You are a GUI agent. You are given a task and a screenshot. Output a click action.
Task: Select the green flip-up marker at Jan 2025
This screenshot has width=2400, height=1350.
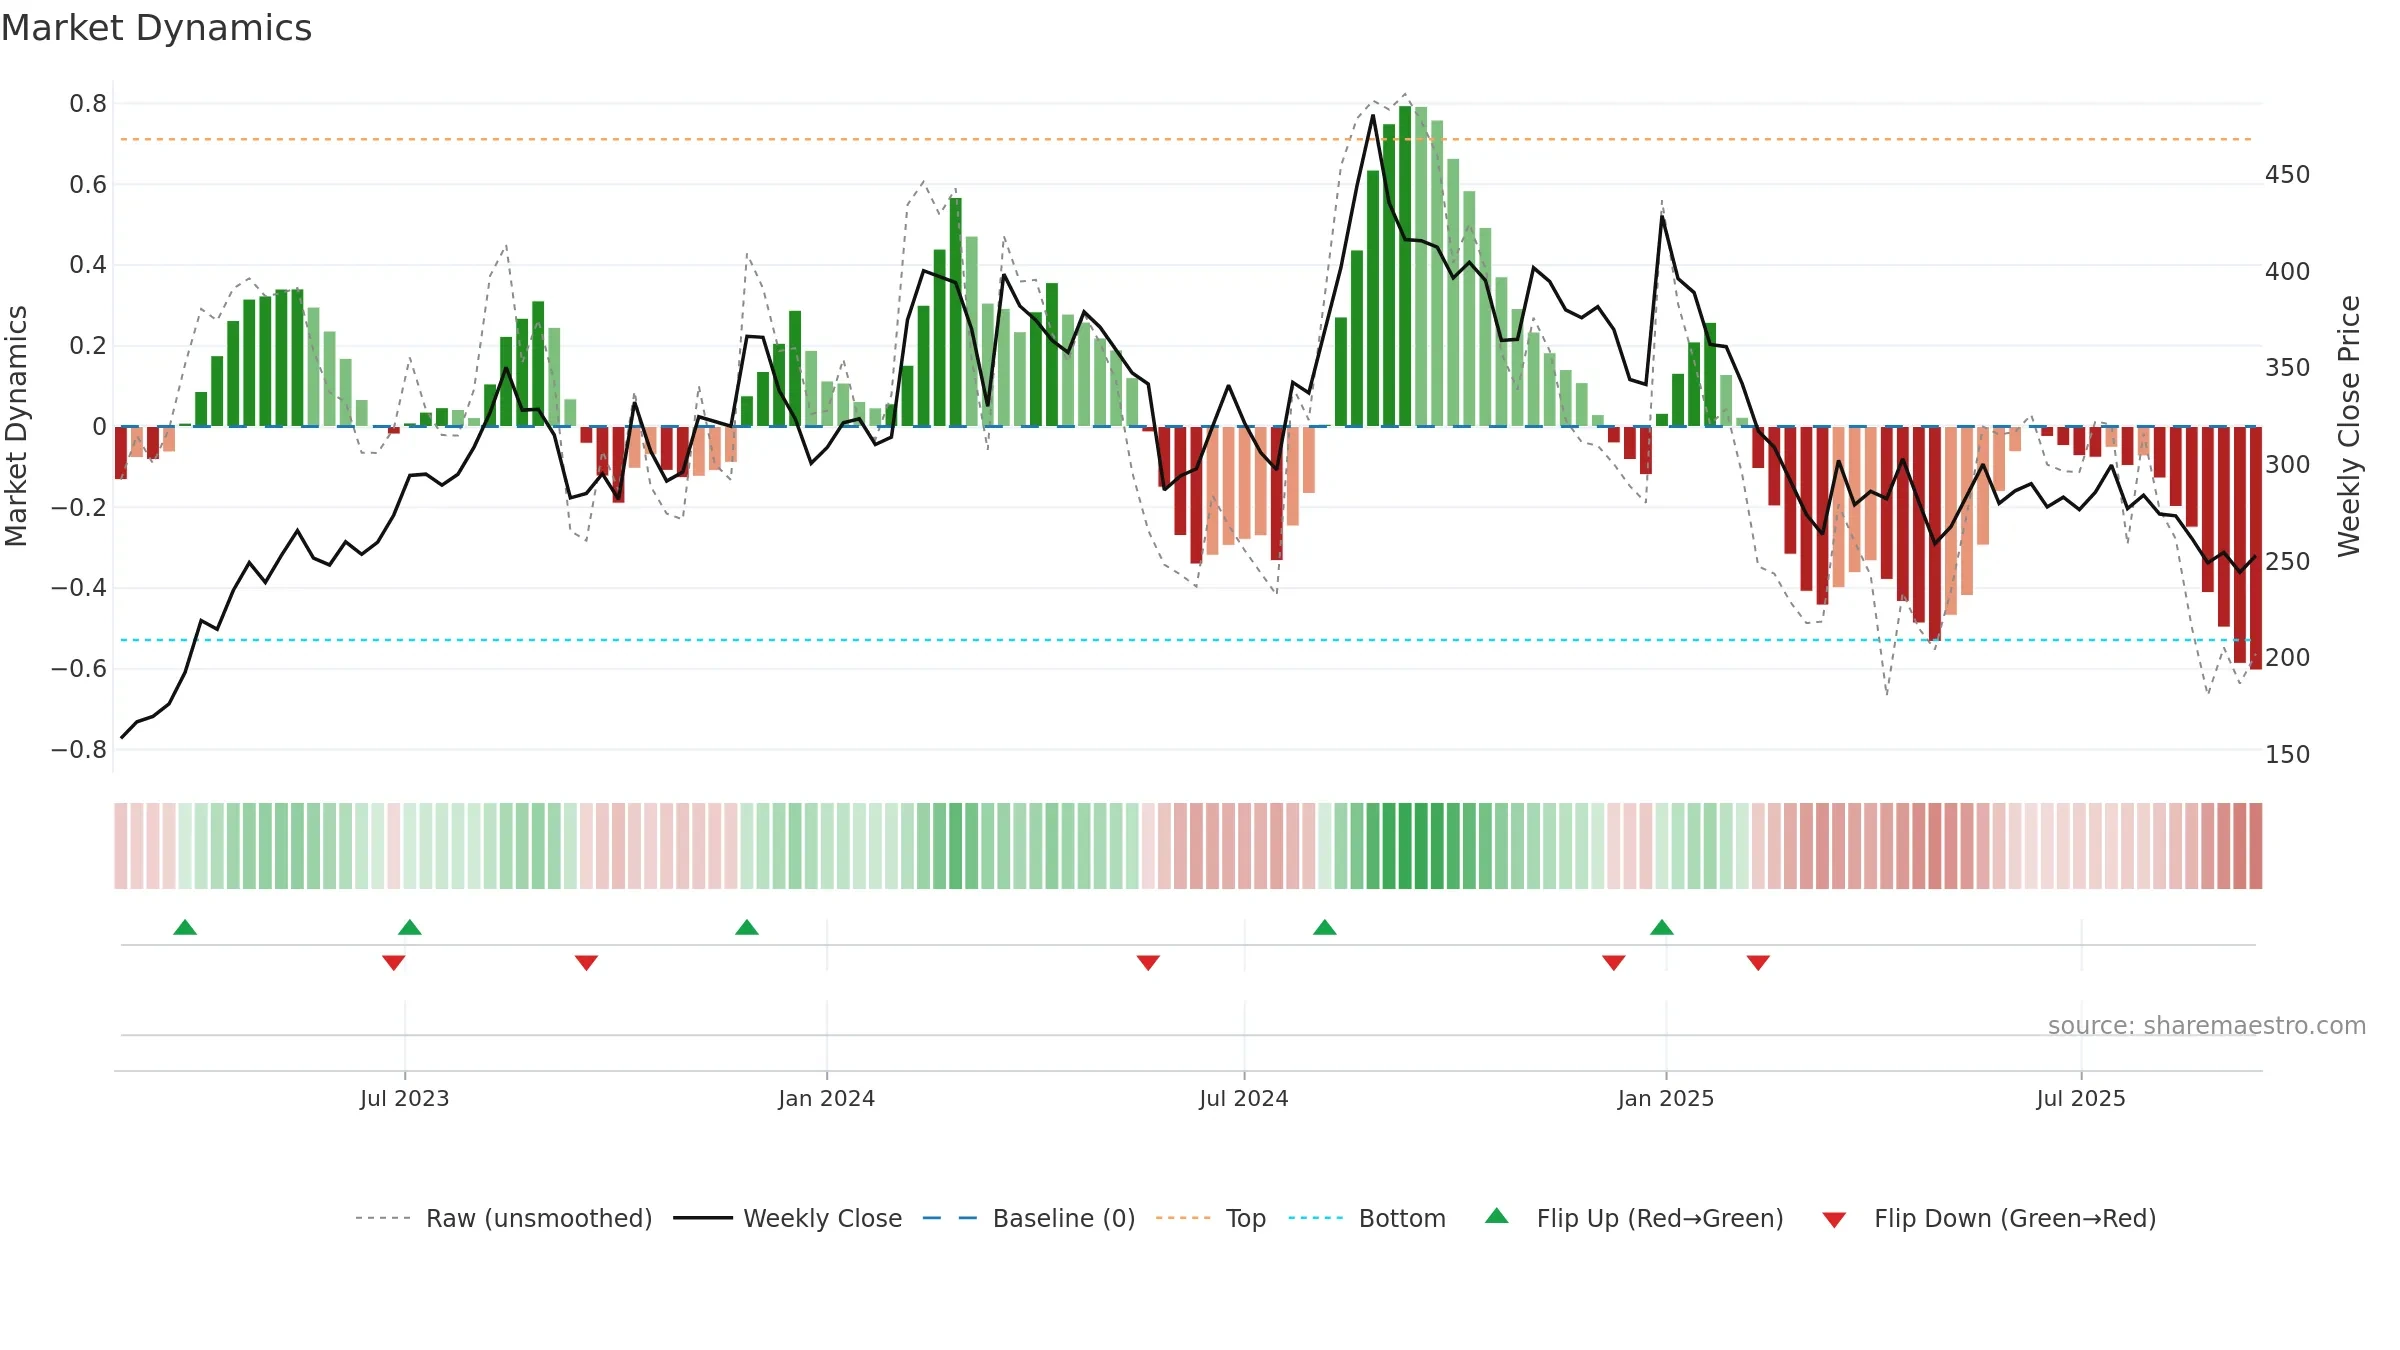click(x=1662, y=927)
